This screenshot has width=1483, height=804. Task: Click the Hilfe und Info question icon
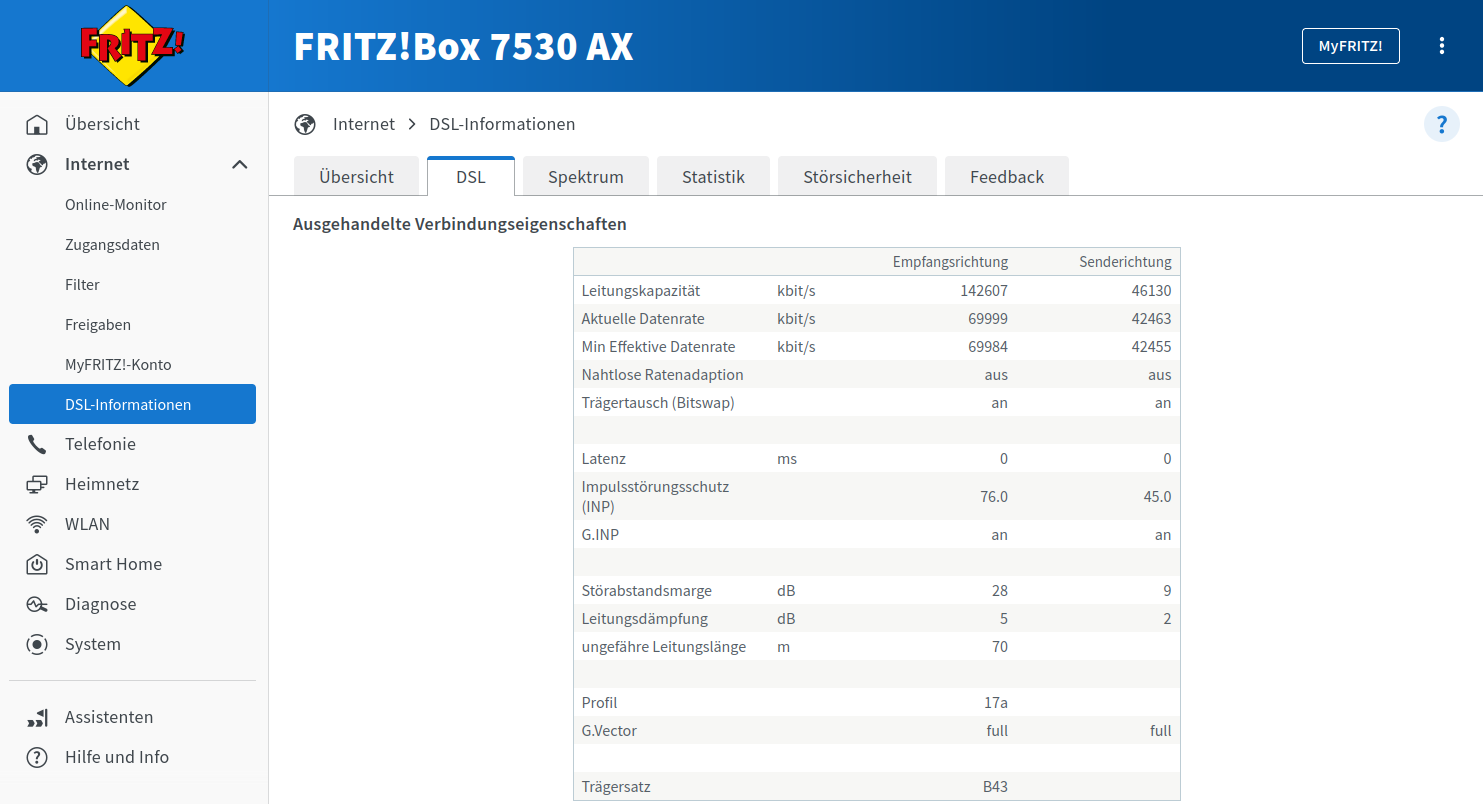click(x=37, y=757)
